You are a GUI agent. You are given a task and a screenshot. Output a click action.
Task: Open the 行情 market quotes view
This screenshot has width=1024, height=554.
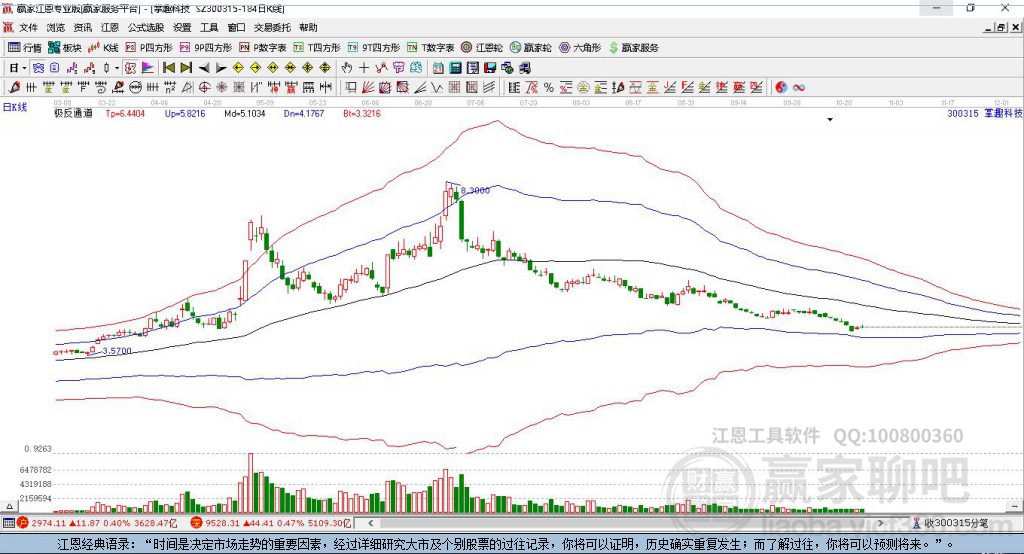(x=24, y=48)
